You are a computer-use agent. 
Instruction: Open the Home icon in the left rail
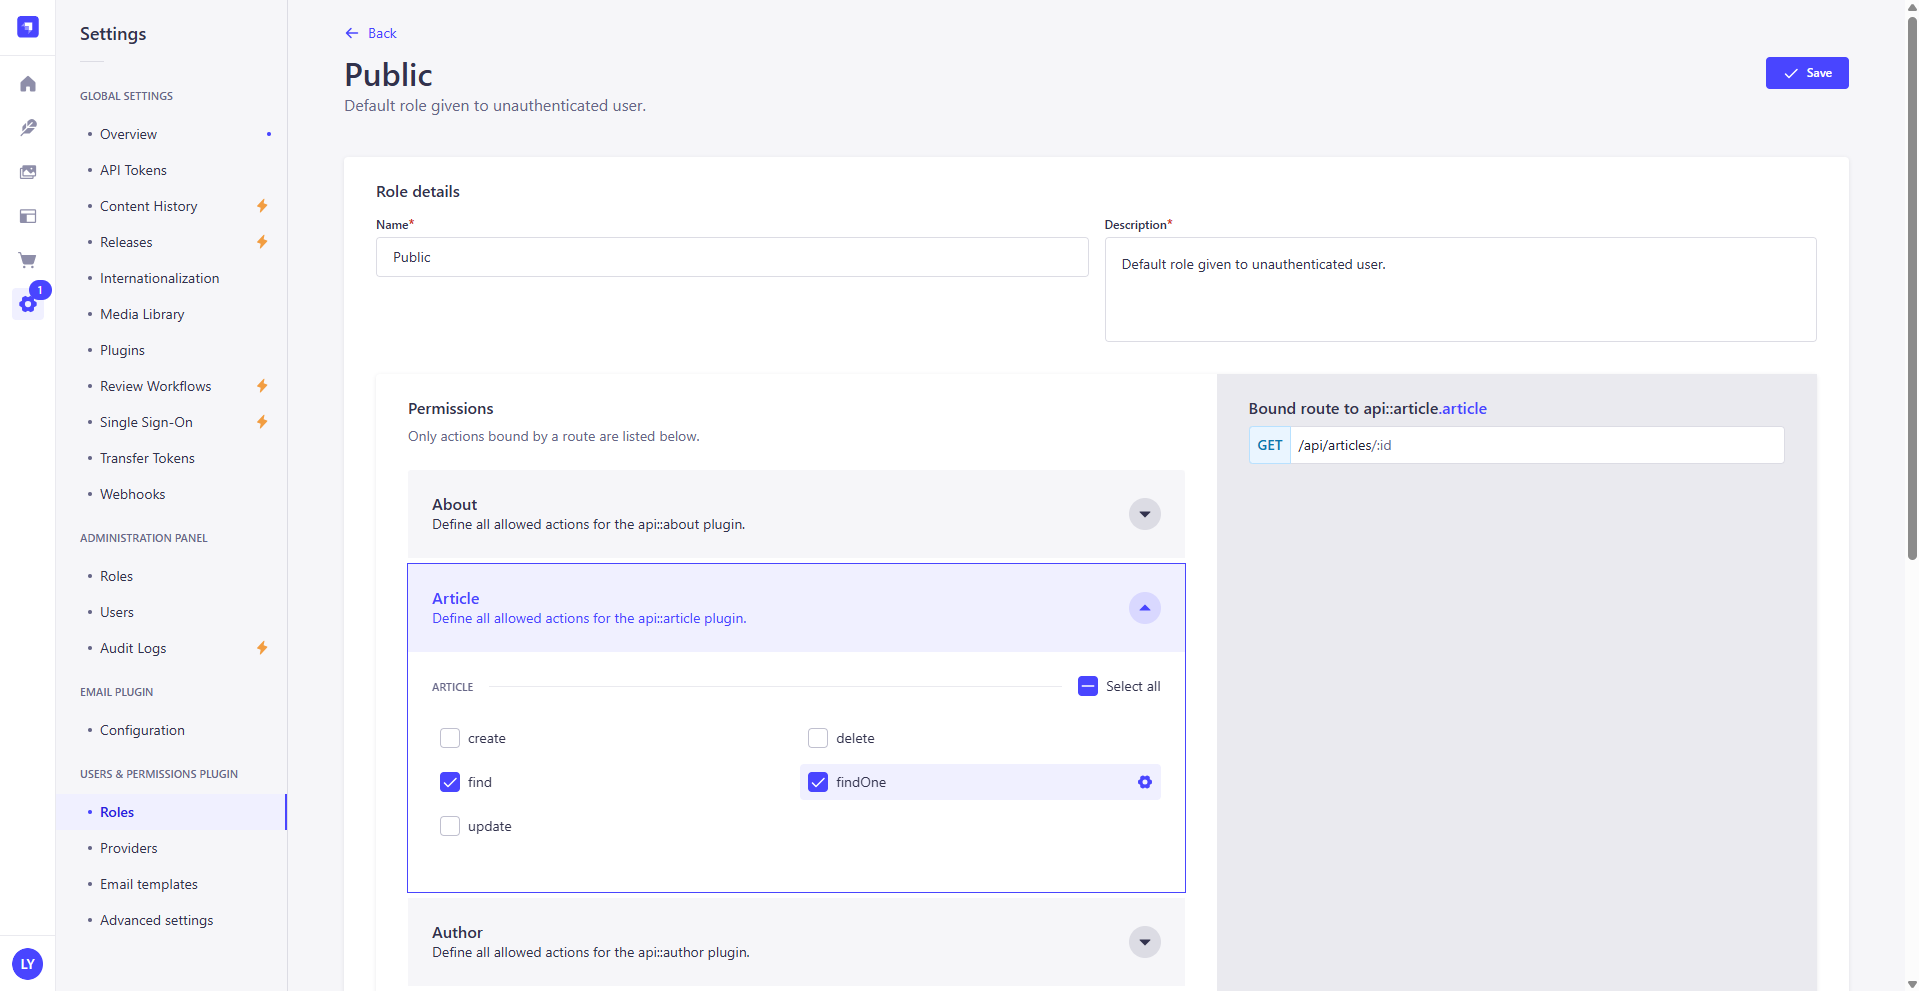point(28,84)
